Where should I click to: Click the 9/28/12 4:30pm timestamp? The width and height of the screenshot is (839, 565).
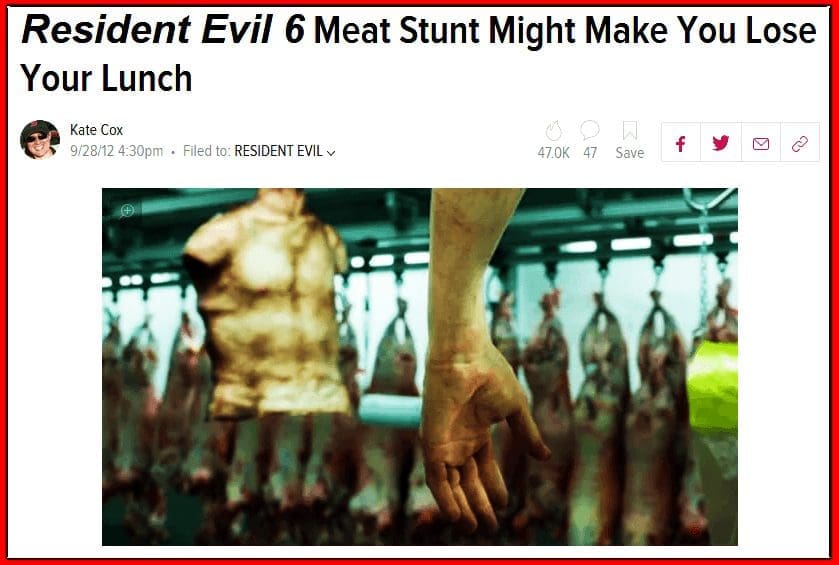coord(117,151)
